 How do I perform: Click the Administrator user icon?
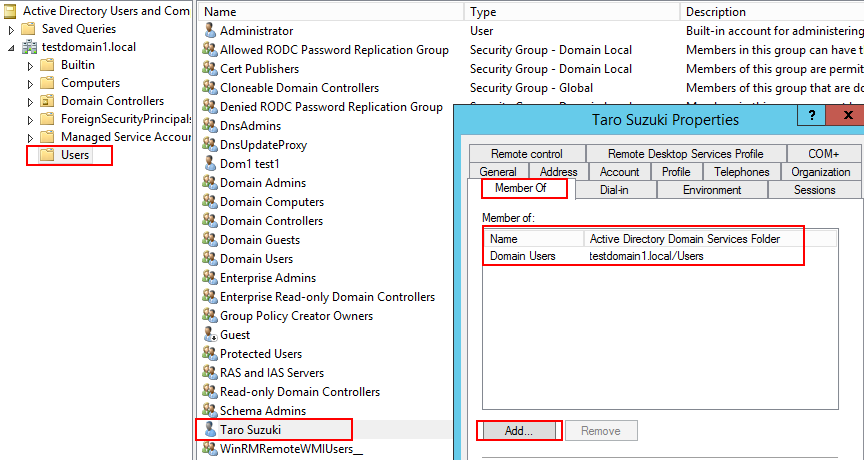click(210, 31)
